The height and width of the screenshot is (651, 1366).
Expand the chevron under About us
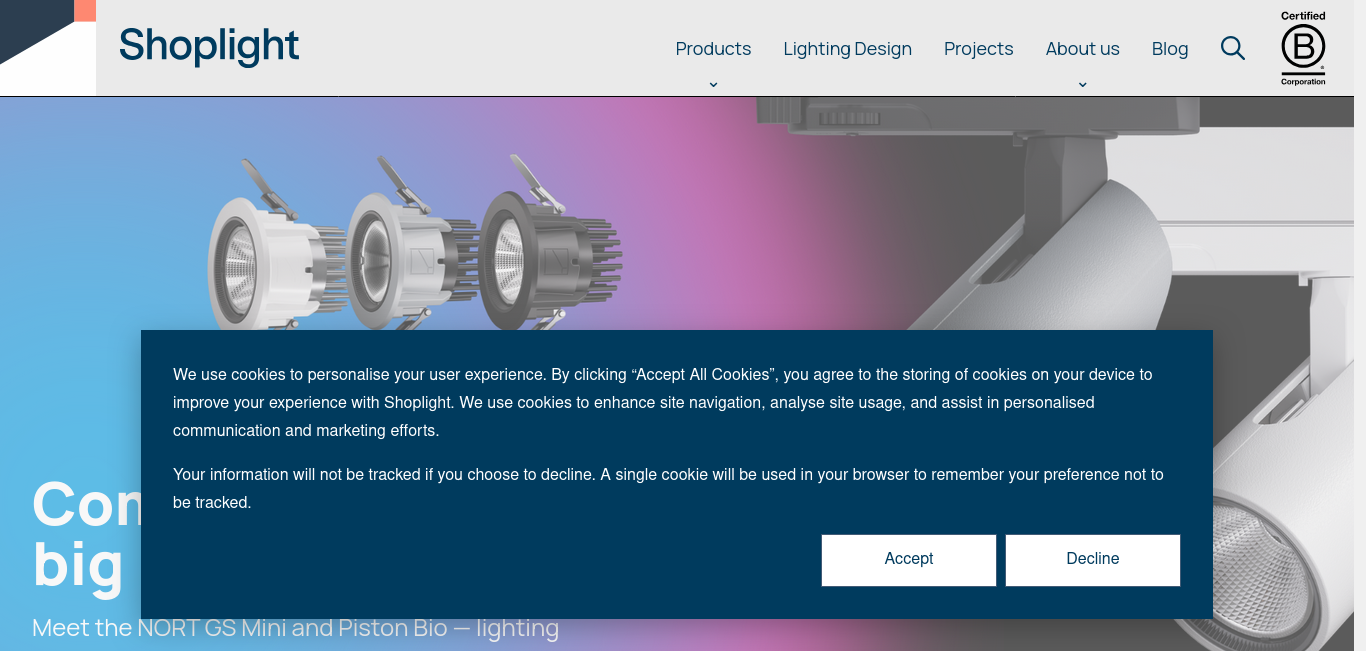click(1082, 84)
